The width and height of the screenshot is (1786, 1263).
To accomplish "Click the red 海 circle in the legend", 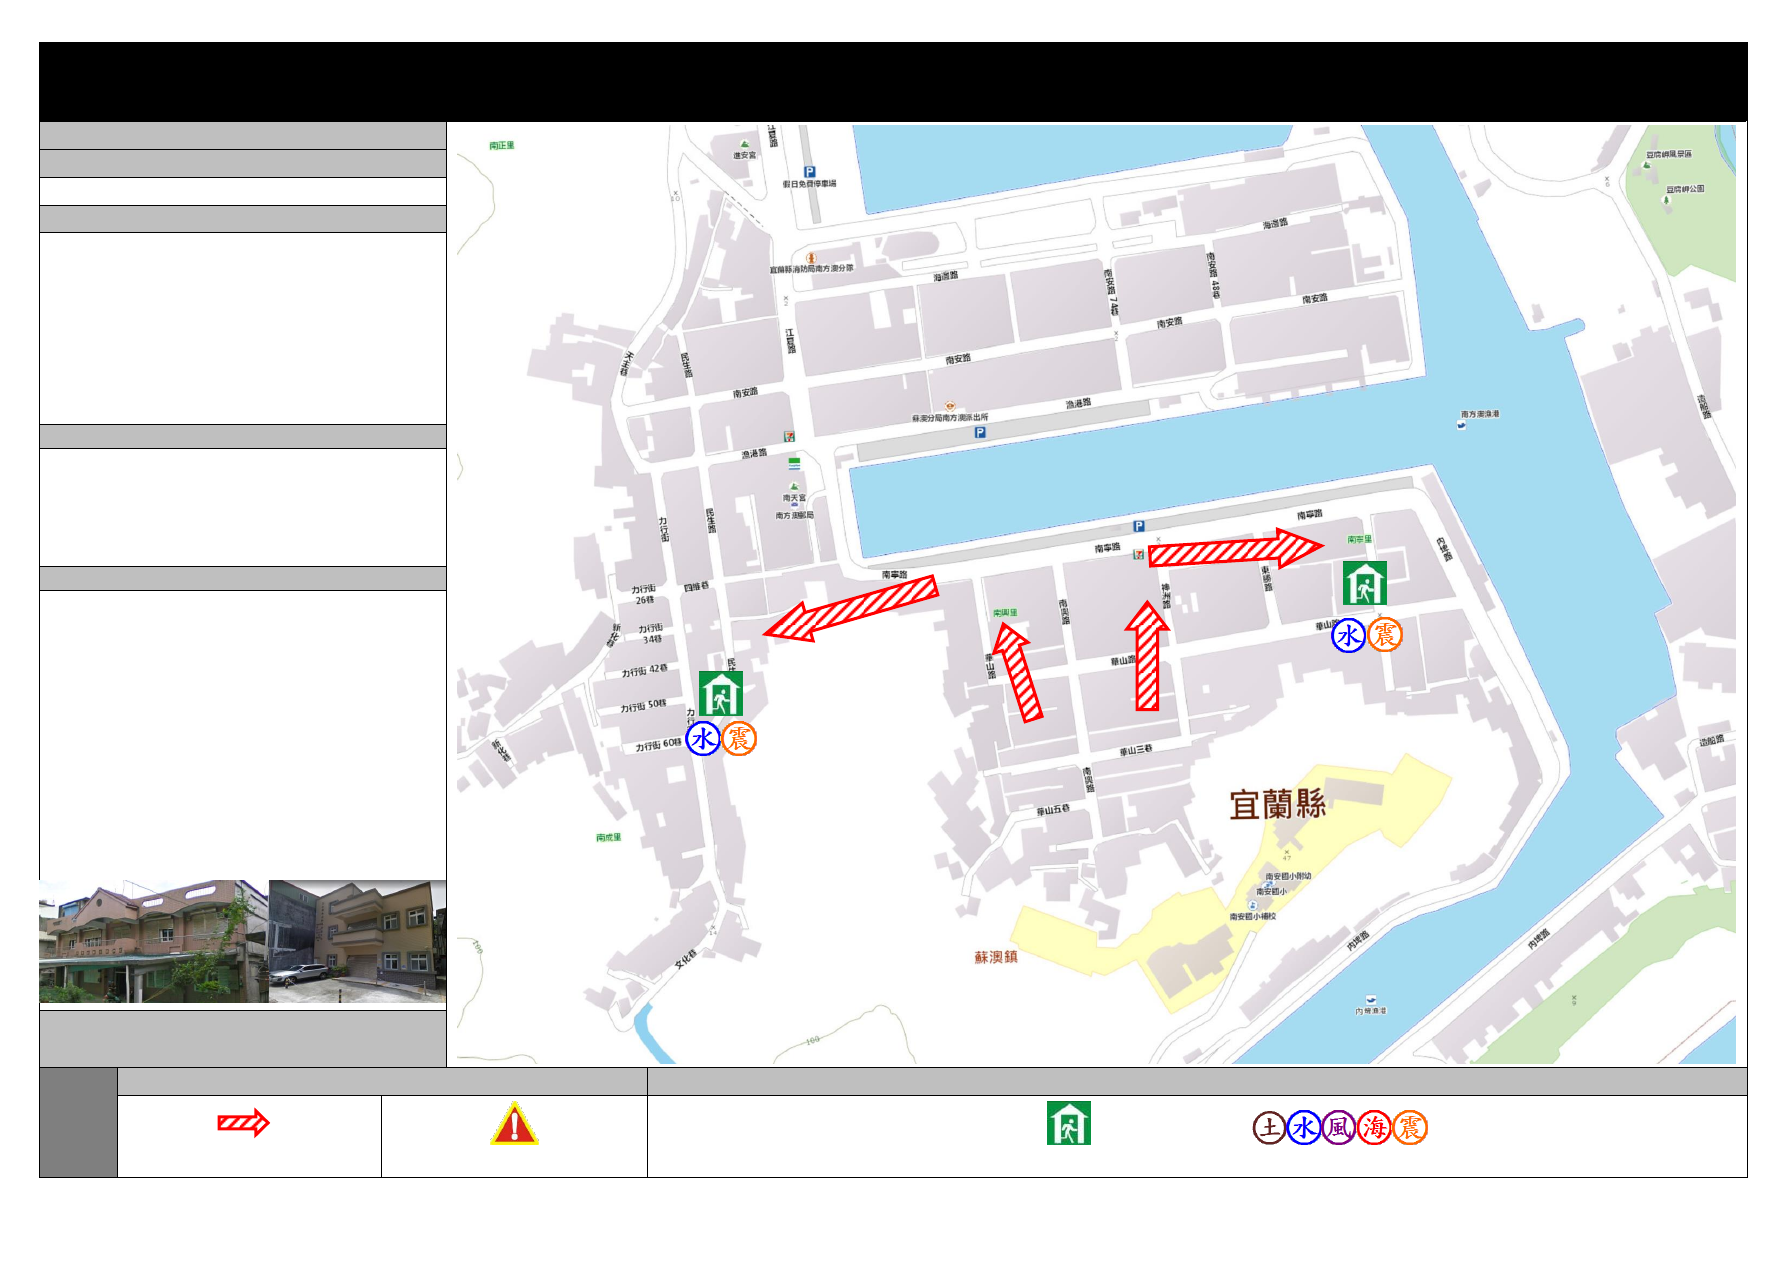I will (x=1374, y=1128).
